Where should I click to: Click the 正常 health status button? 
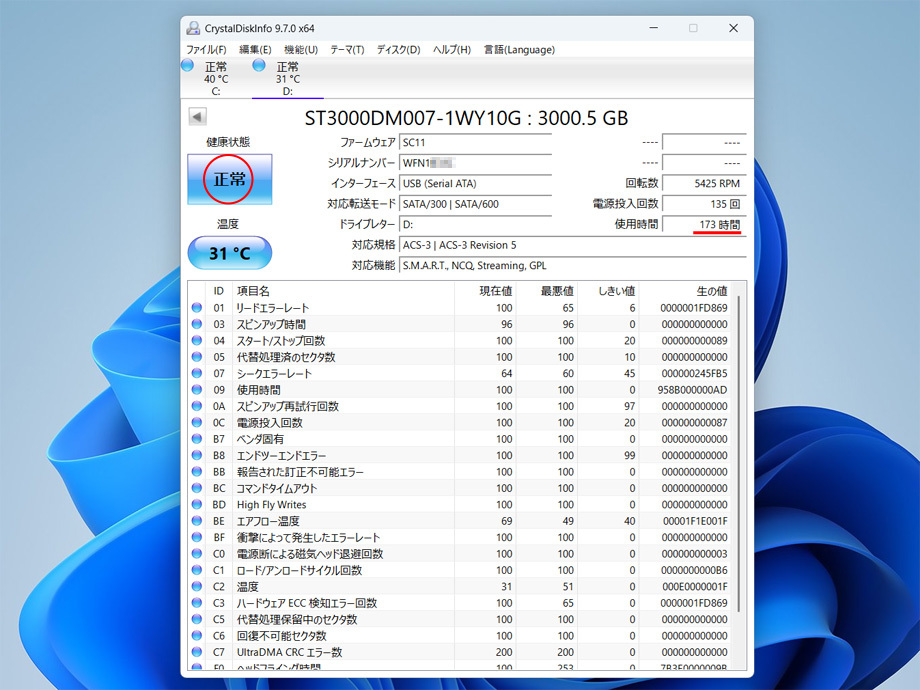[229, 179]
